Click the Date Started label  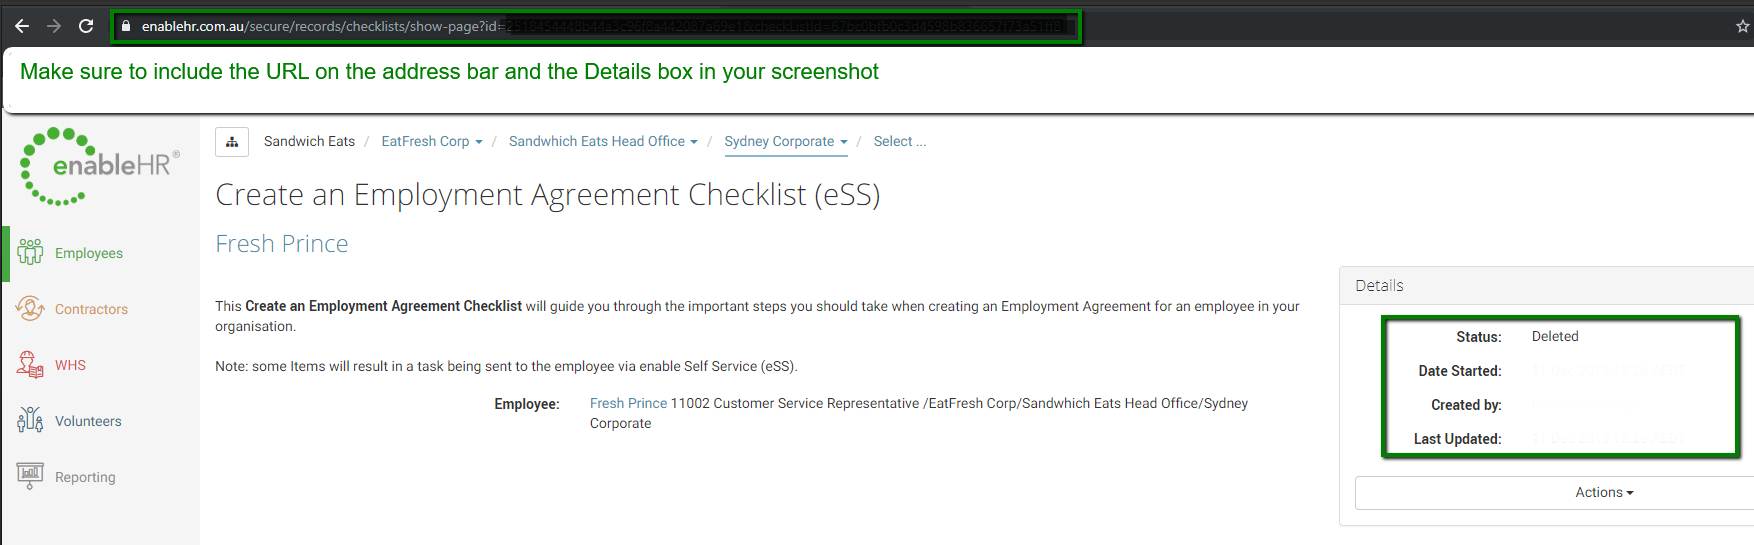[1460, 371]
